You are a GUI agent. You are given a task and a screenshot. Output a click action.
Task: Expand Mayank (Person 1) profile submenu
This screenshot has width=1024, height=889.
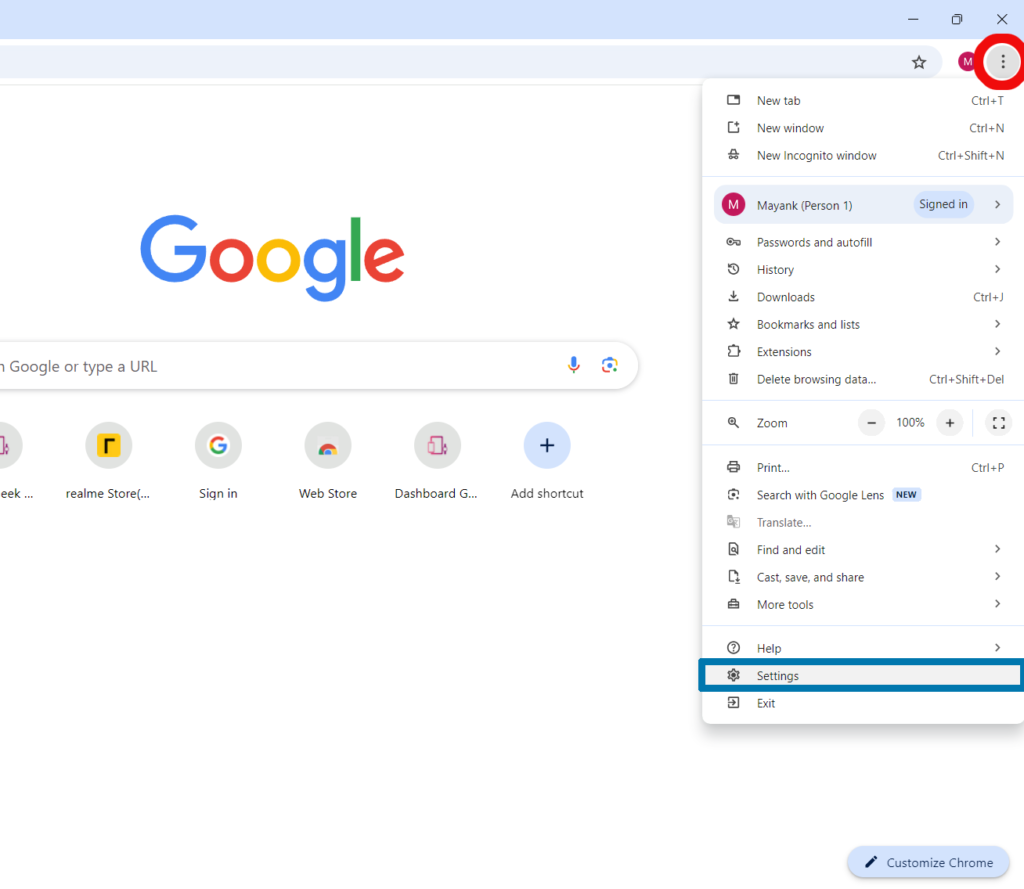(x=863, y=204)
